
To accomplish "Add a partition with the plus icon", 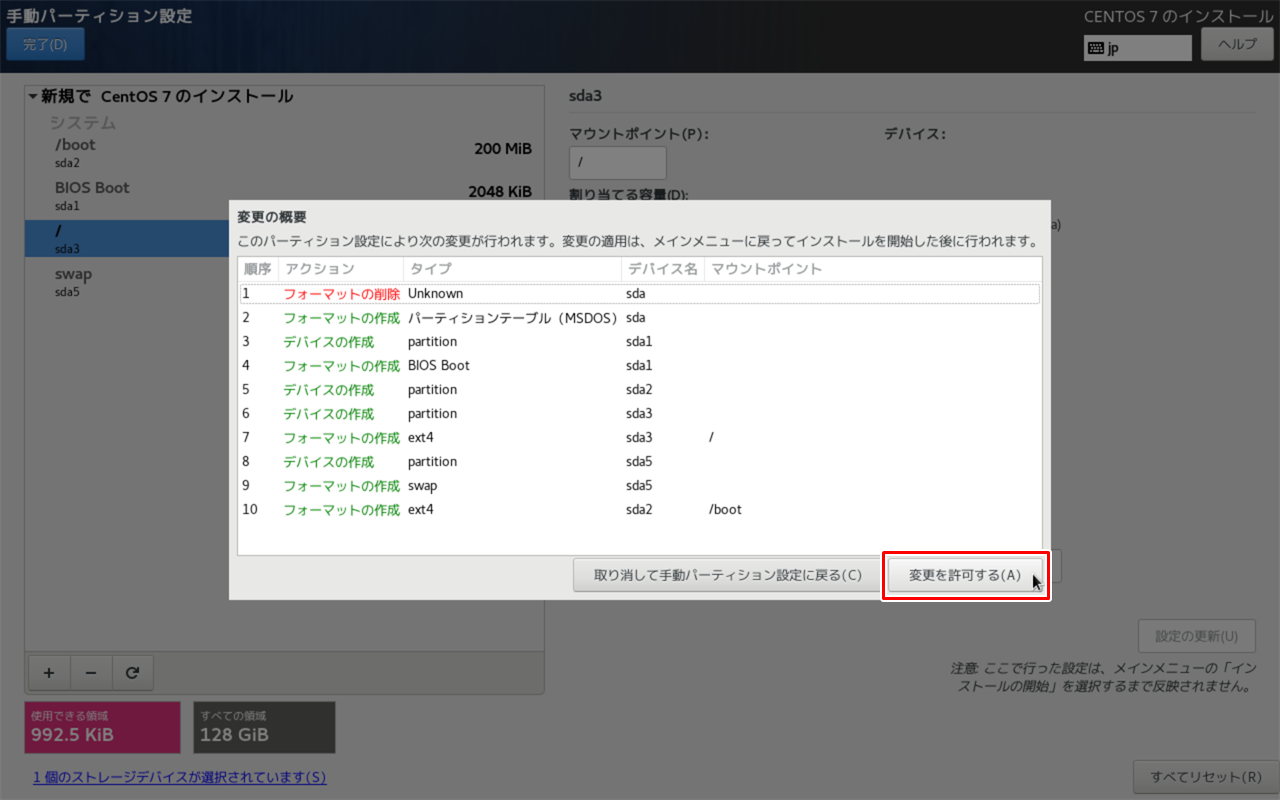I will pos(49,672).
